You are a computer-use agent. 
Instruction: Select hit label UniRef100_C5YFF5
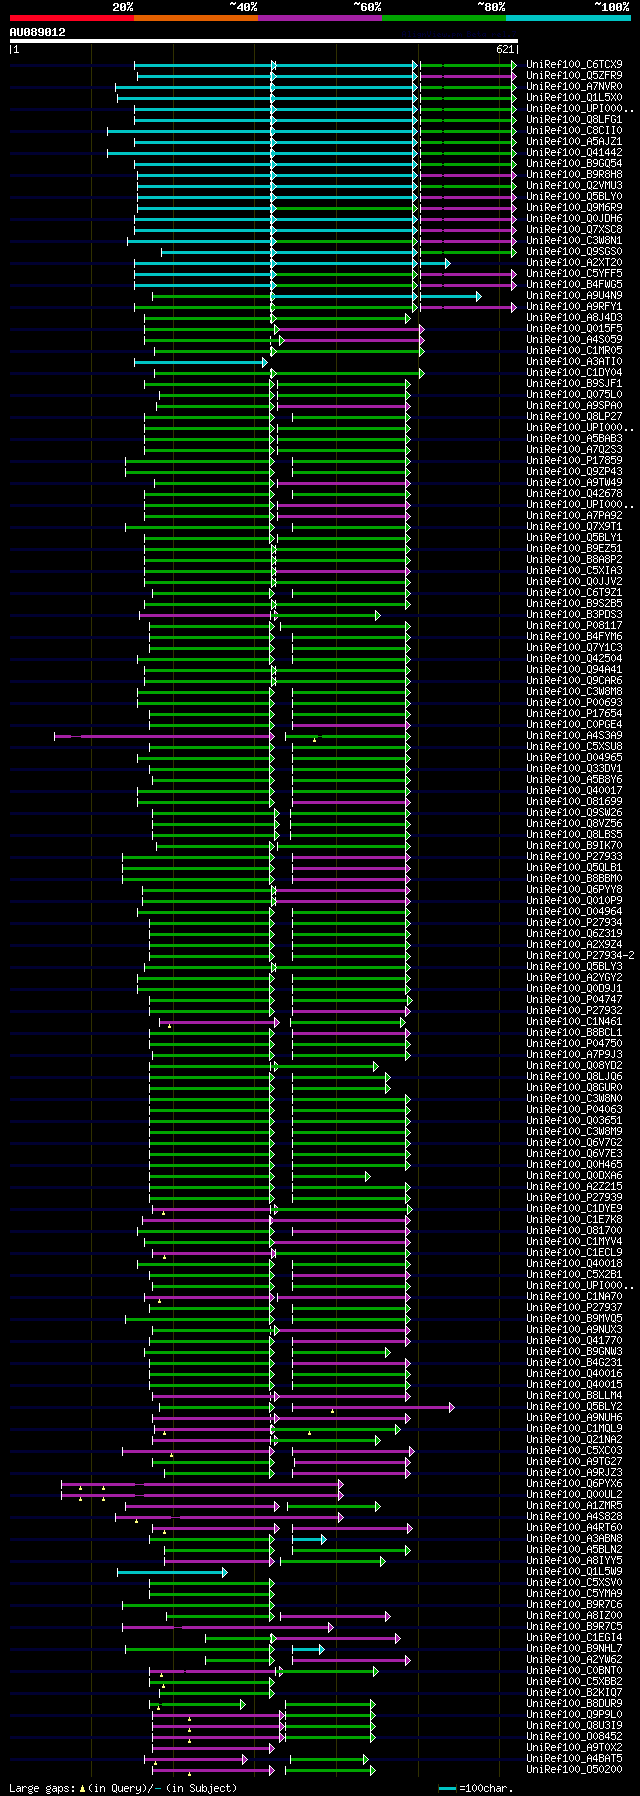(x=574, y=274)
